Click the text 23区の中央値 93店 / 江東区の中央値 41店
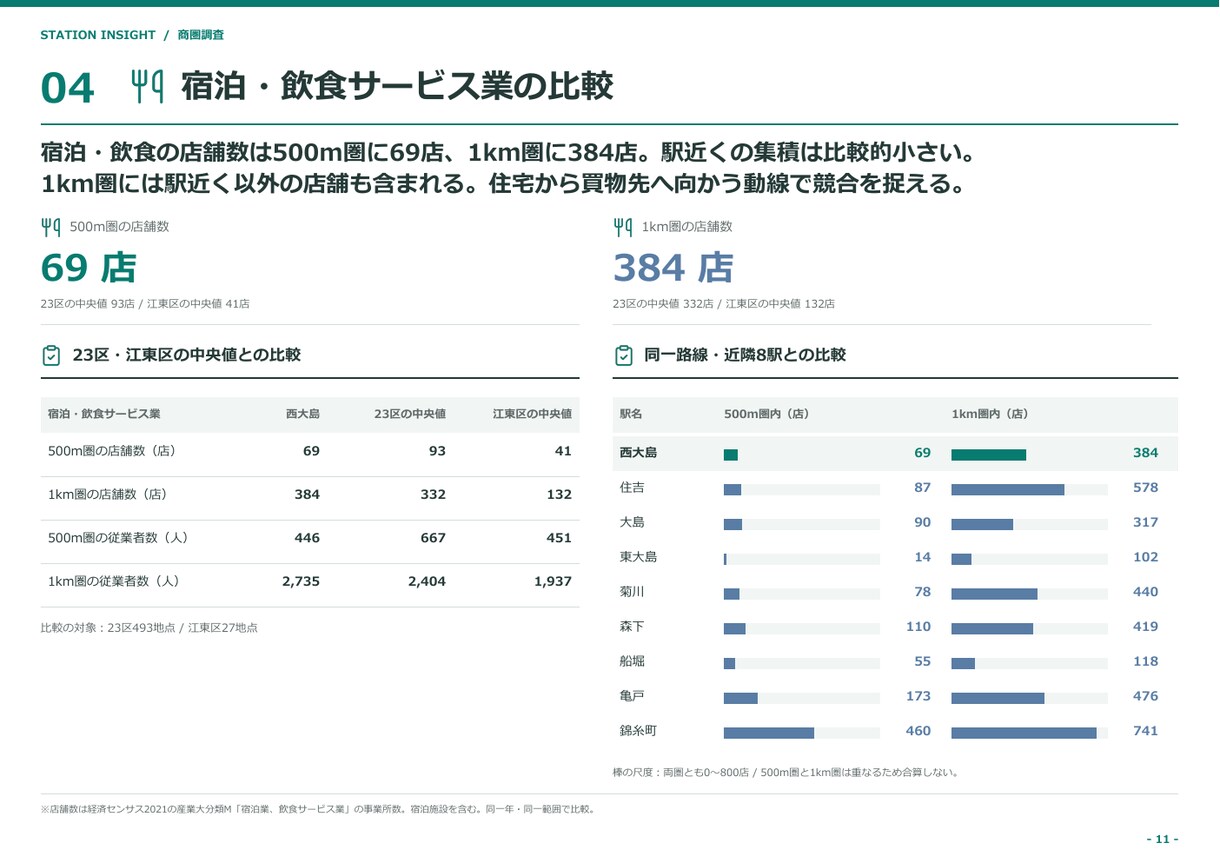This screenshot has height=863, width=1220. 145,304
